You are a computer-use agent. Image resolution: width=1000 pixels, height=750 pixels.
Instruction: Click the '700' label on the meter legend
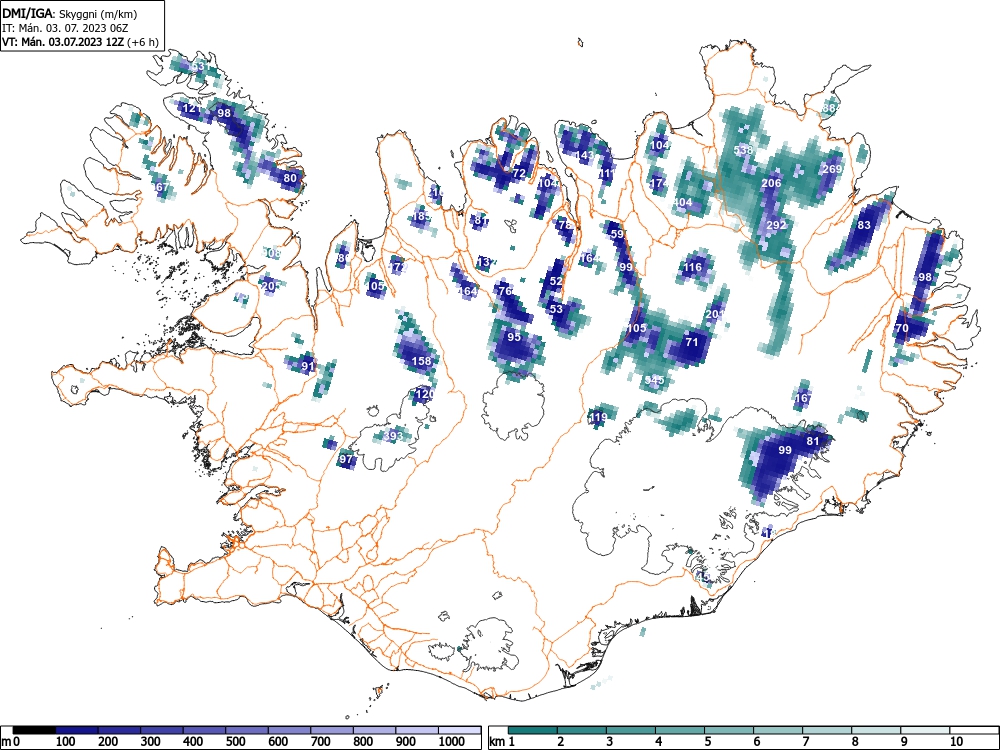click(x=321, y=742)
